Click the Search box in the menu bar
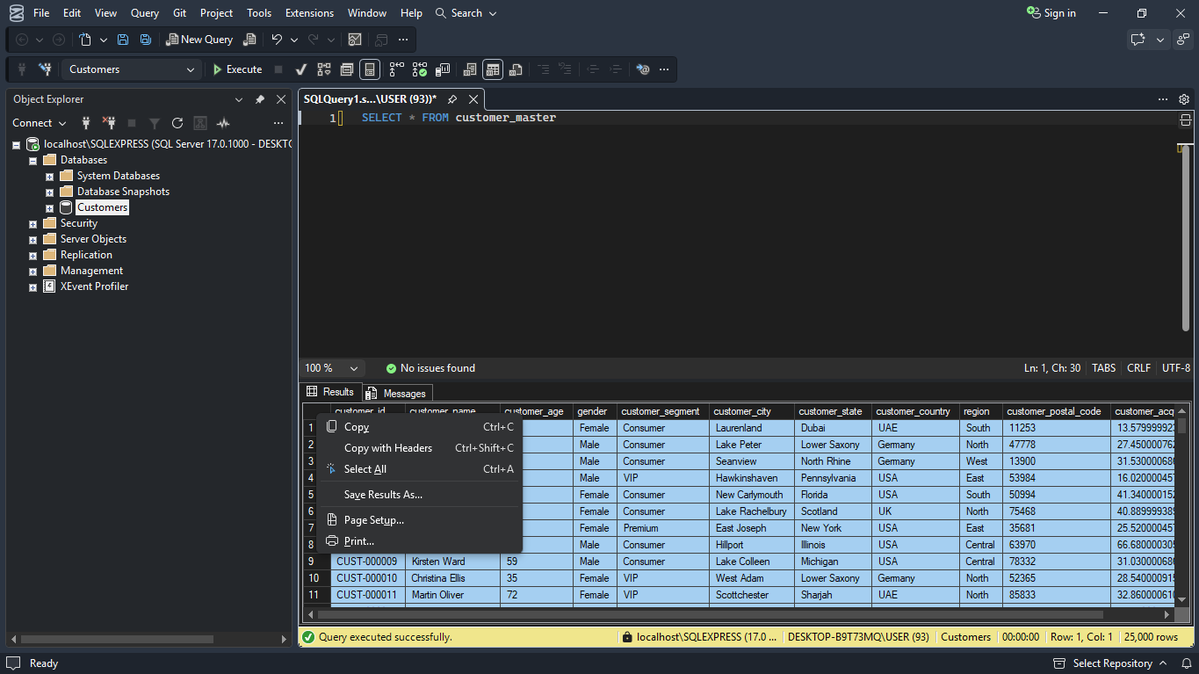This screenshot has width=1199, height=674. (466, 13)
